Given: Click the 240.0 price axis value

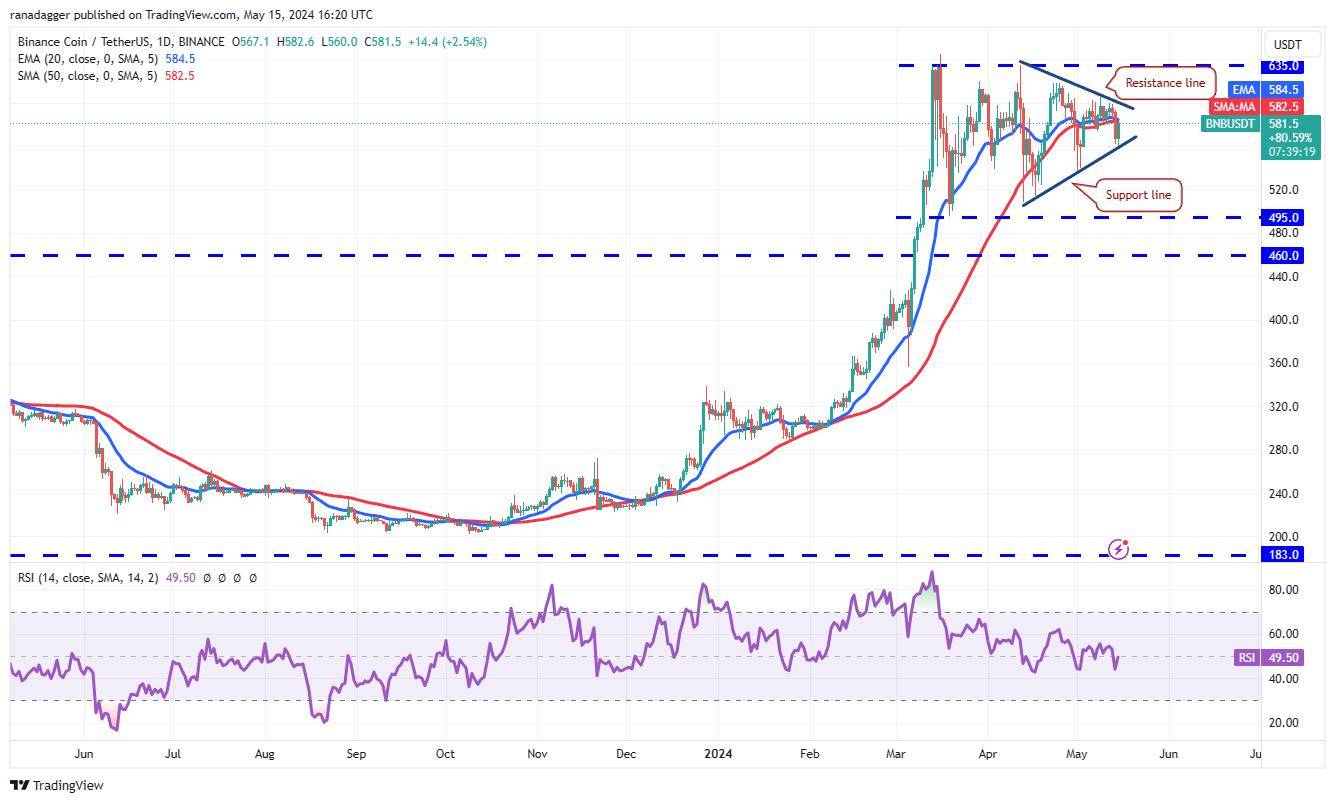Looking at the screenshot, I should (x=1283, y=493).
